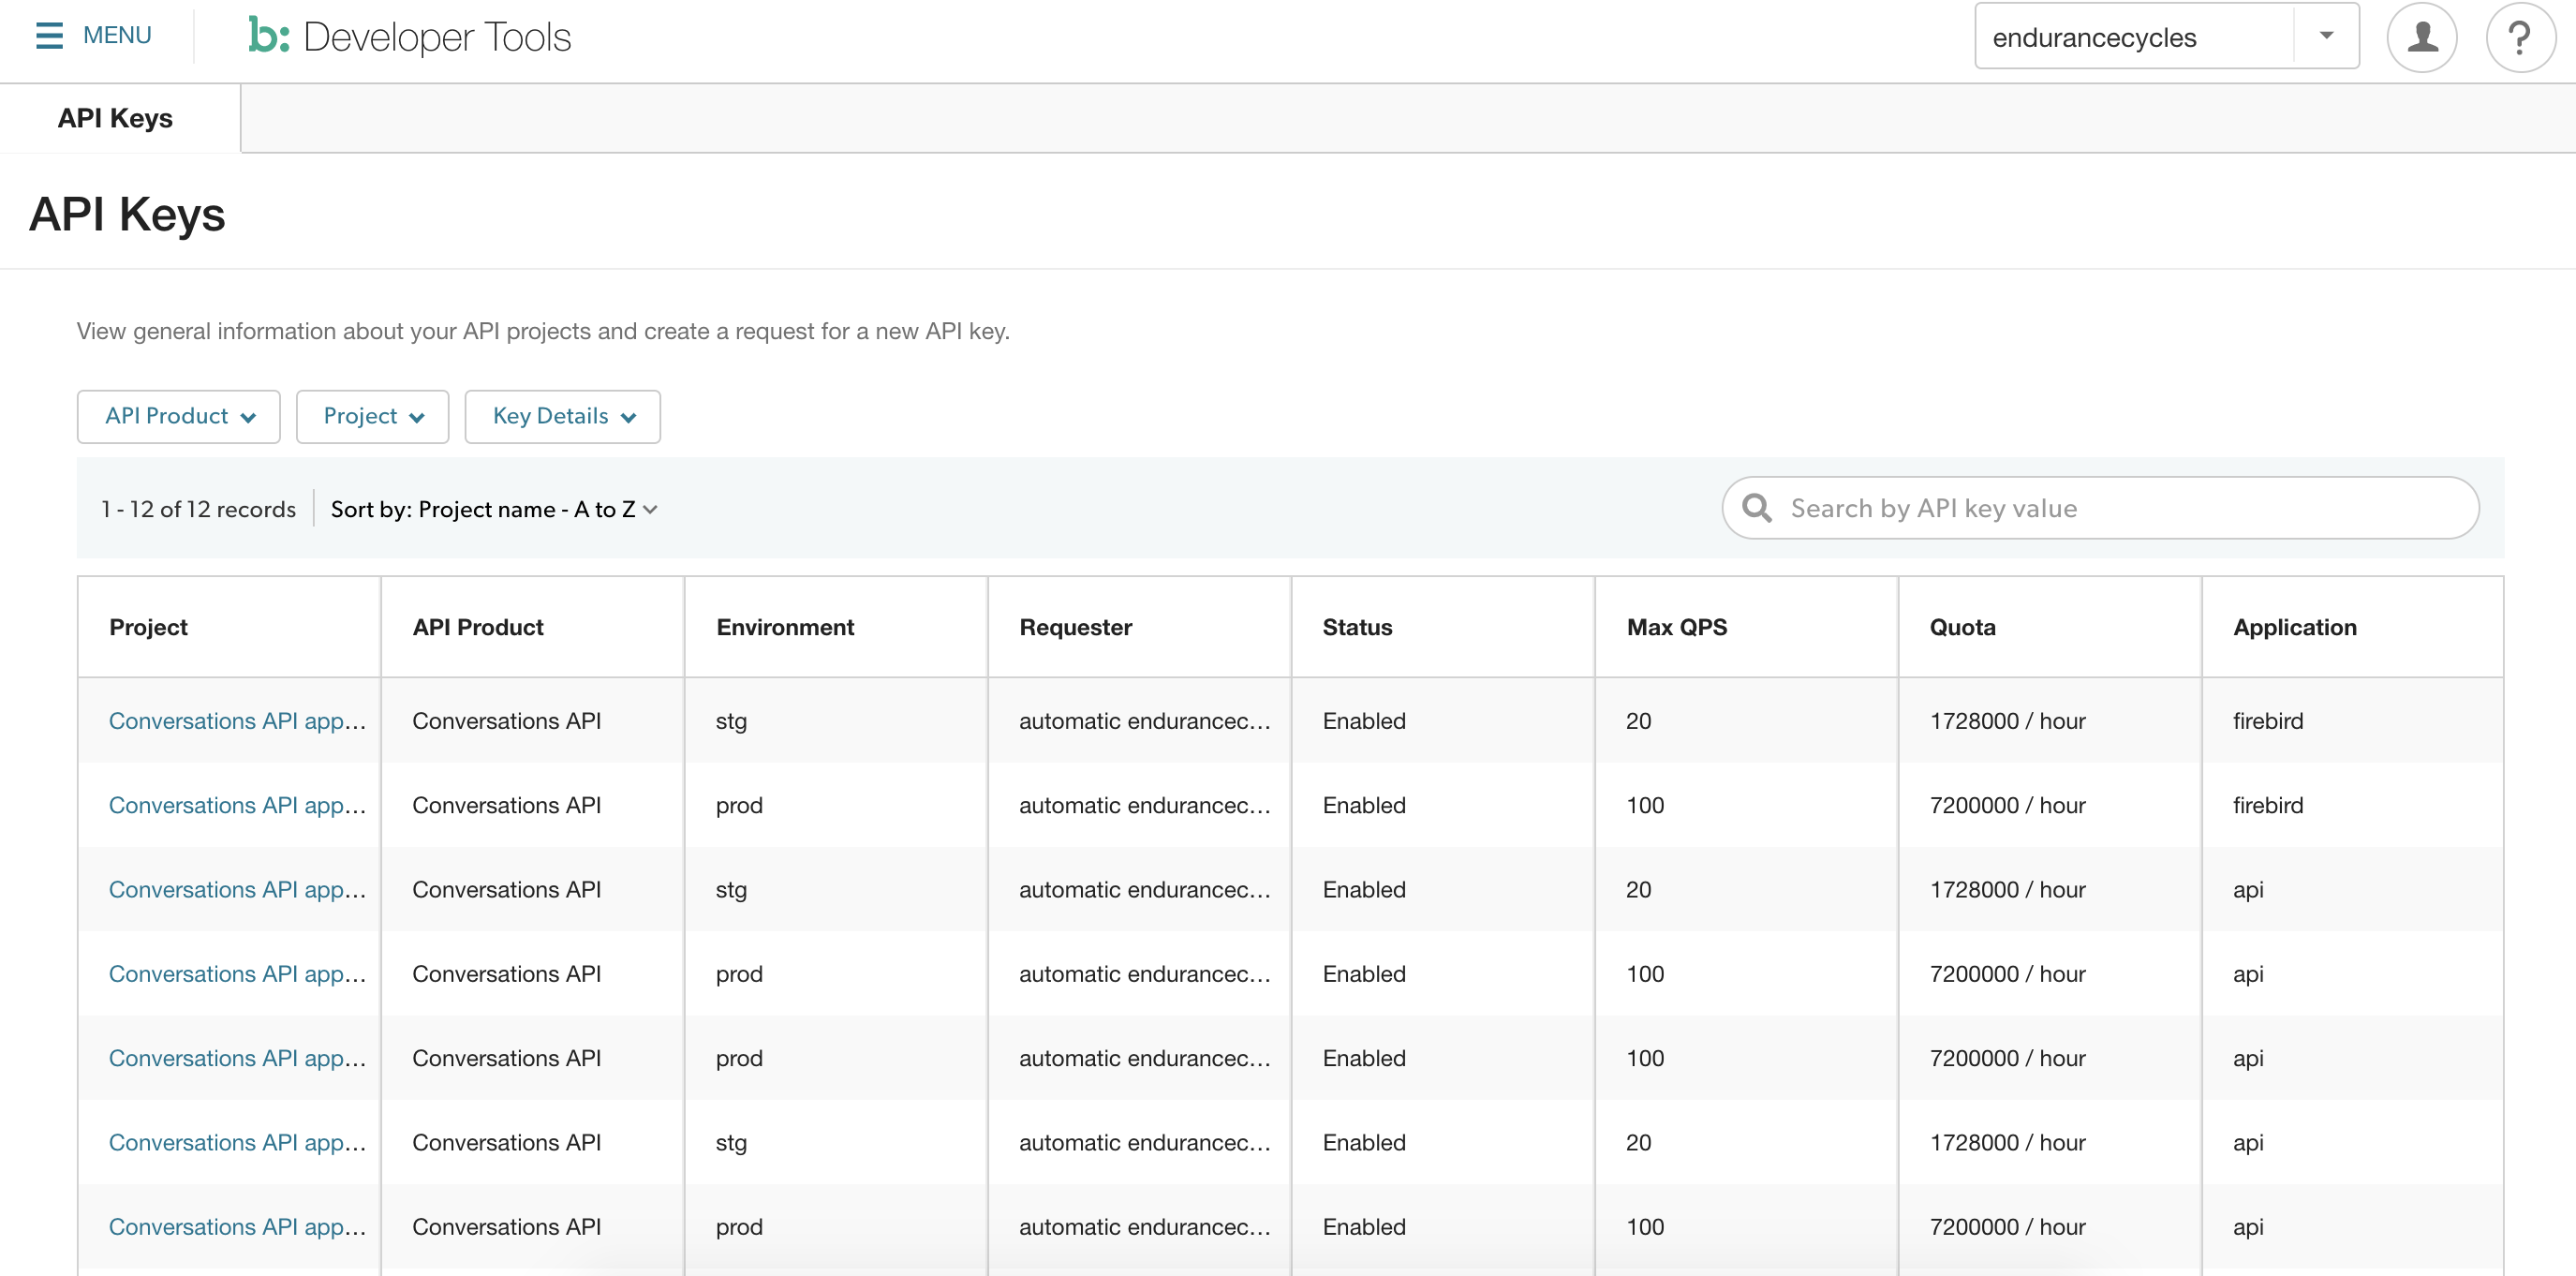Viewport: 2576px width, 1276px height.
Task: Select firebird application in second row
Action: click(x=2268, y=805)
